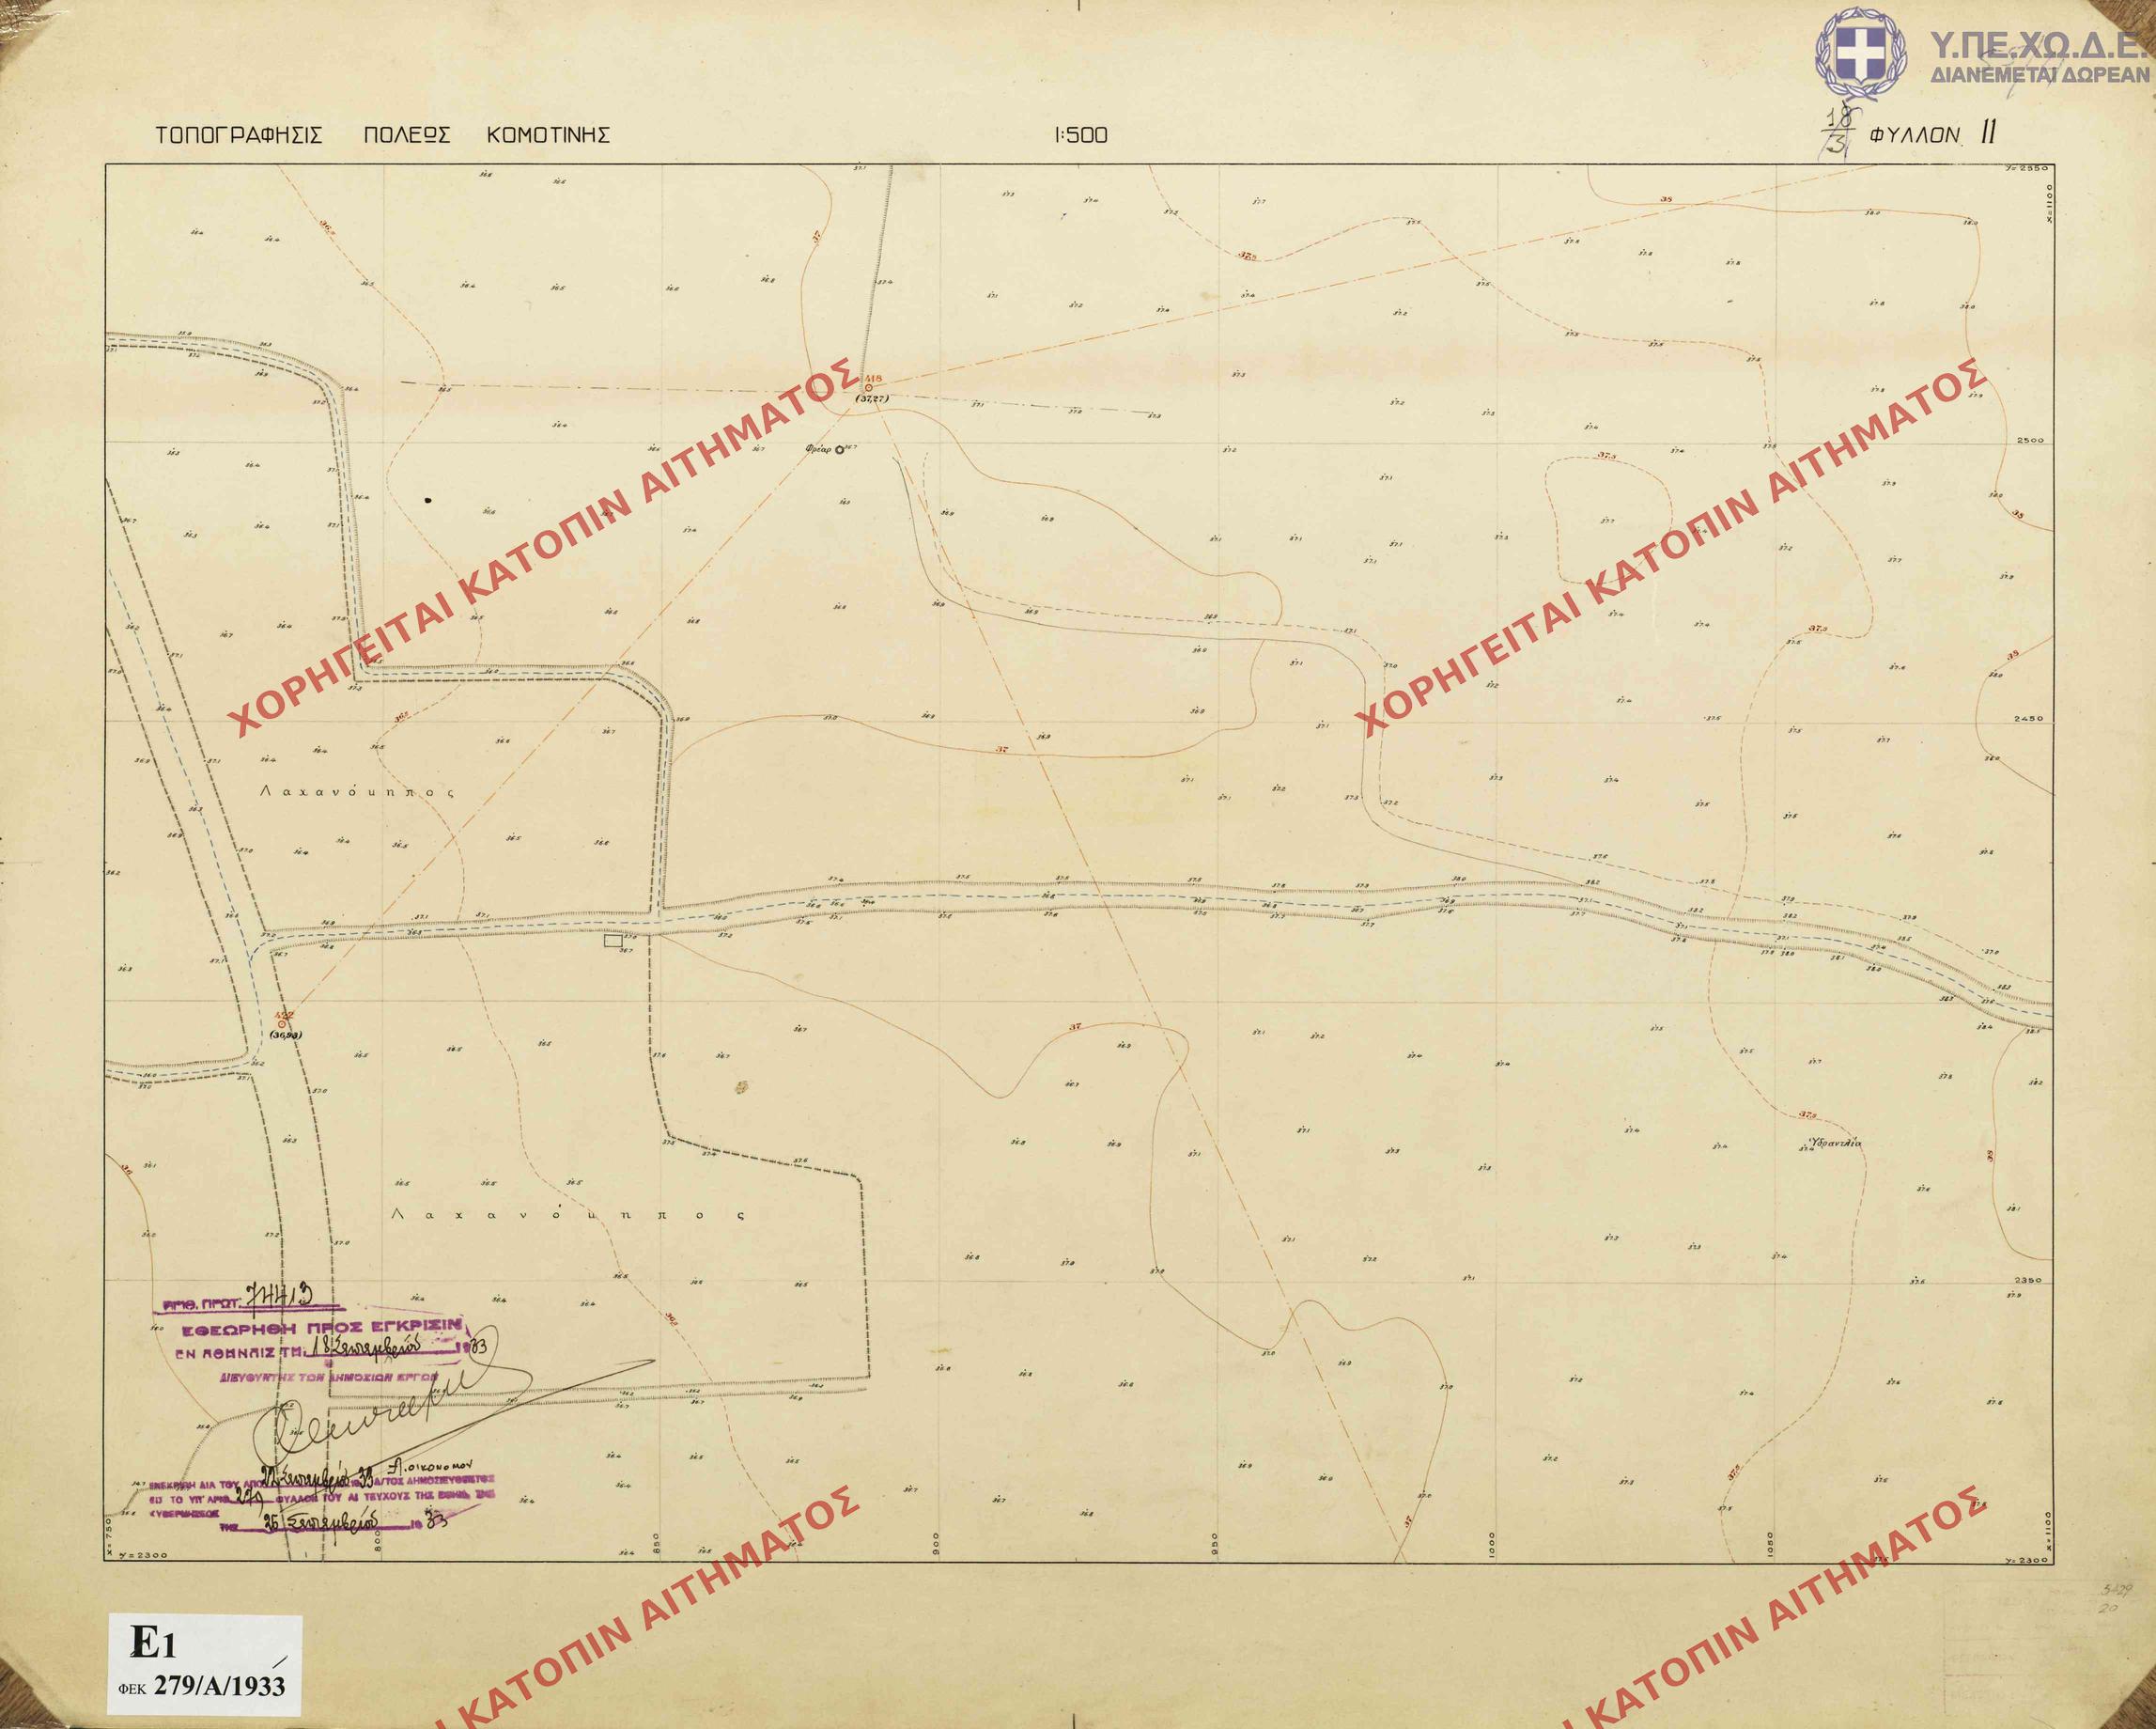Image resolution: width=2156 pixels, height=1729 pixels.
Task: Click the Φρέαρ well circle symbol
Action: pyautogui.click(x=839, y=450)
